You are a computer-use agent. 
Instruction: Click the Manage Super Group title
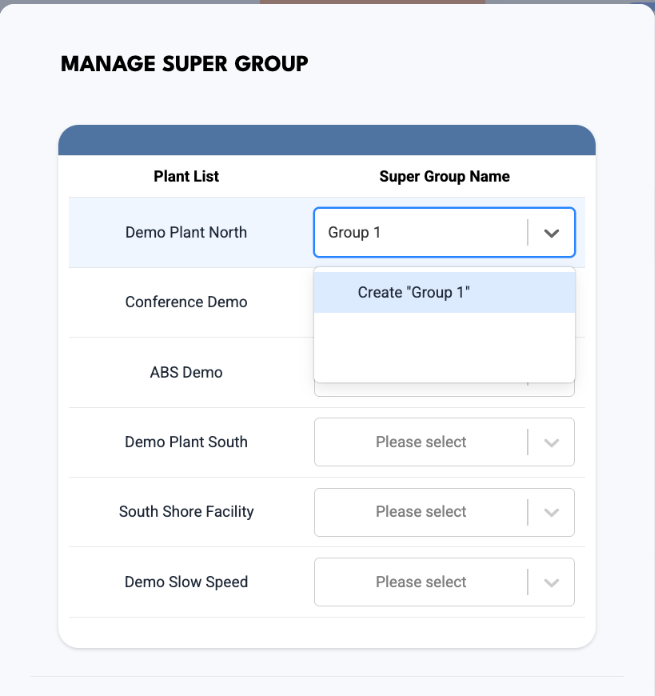point(184,63)
